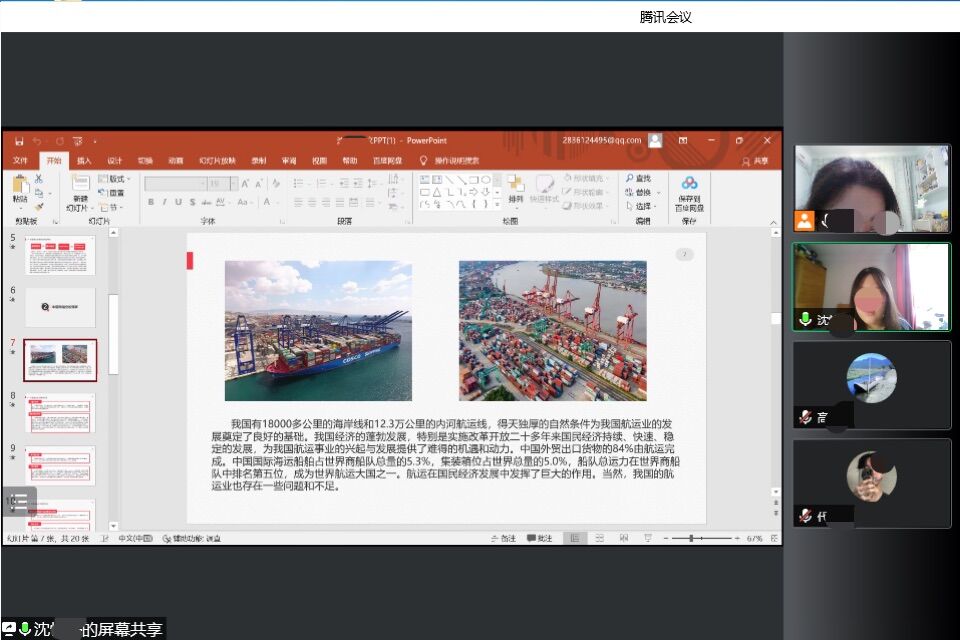Click the Share (共享) button
This screenshot has height=640, width=960.
point(756,160)
